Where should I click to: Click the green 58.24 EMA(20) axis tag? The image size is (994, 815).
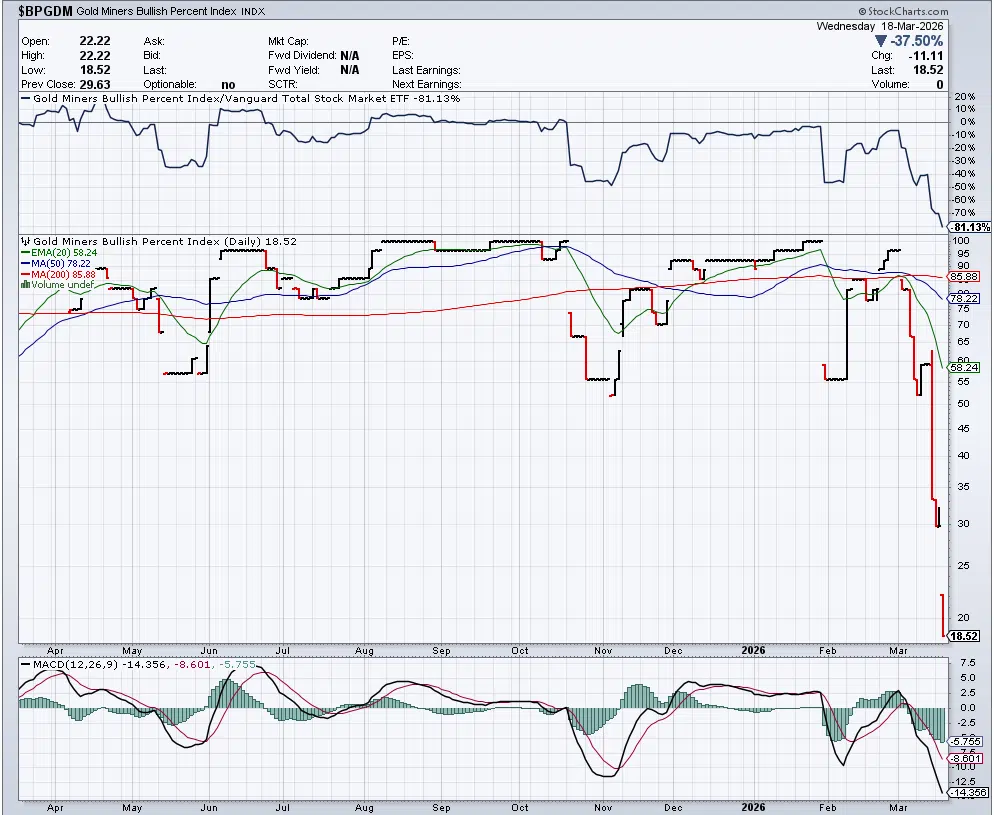click(x=963, y=367)
